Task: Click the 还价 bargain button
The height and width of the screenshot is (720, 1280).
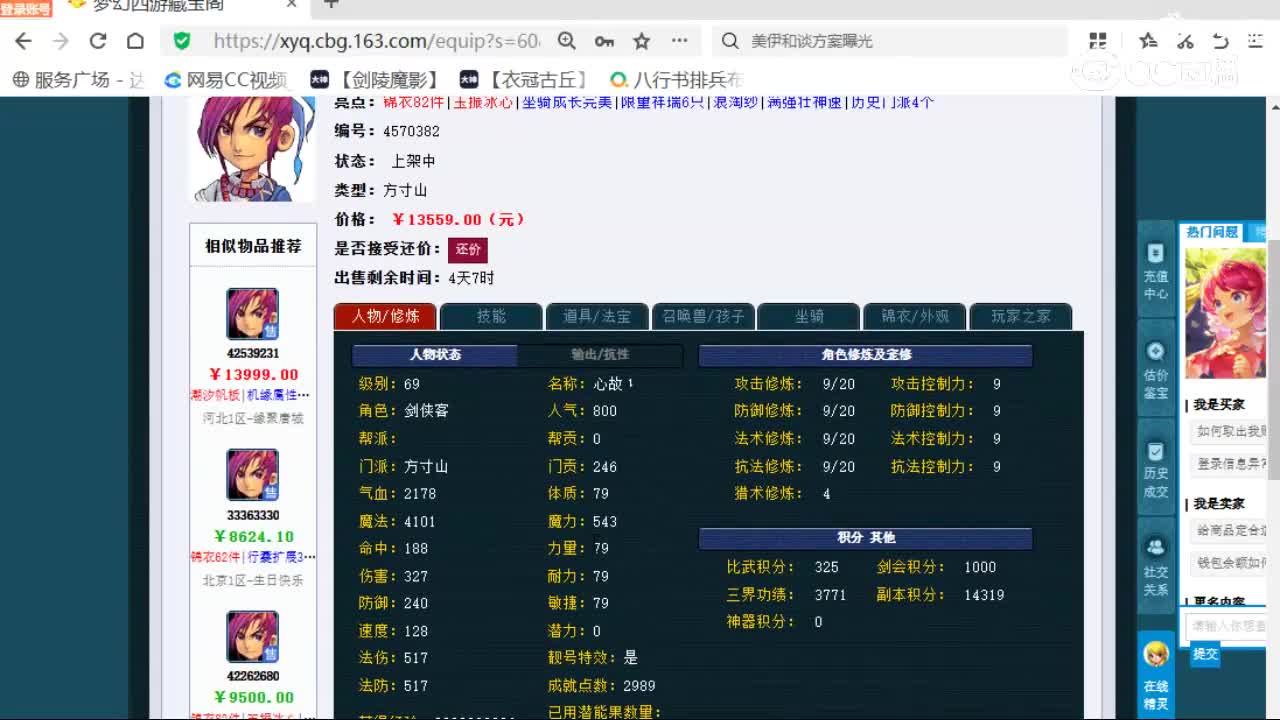Action: click(468, 250)
